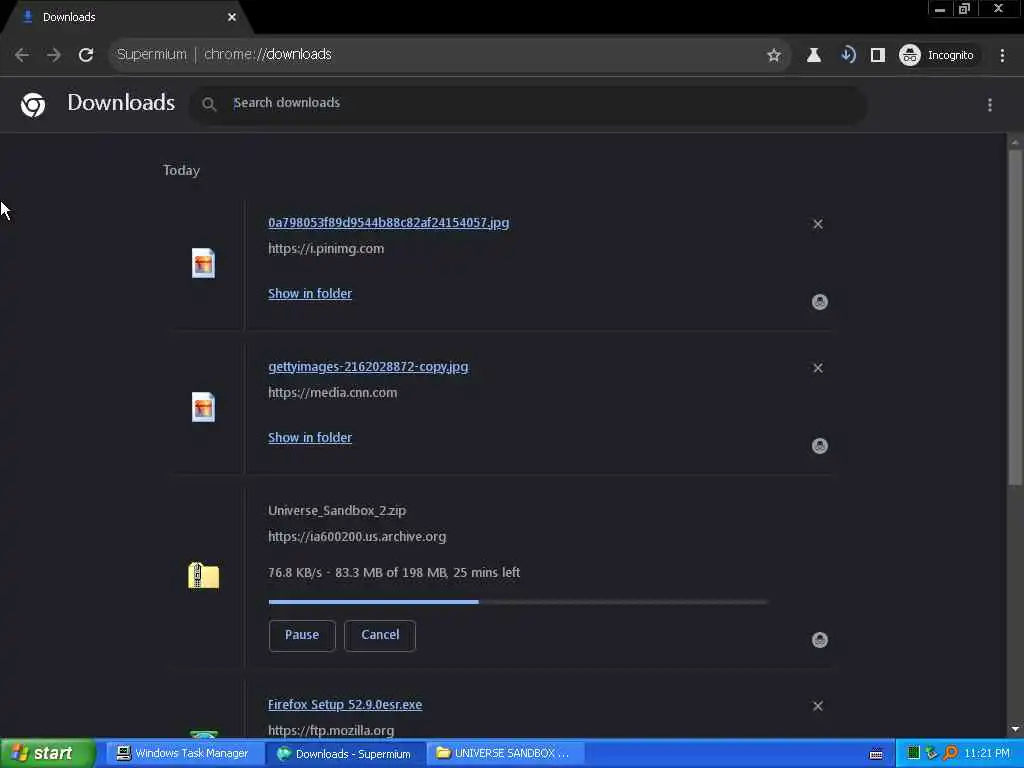
Task: Click the ftp.mozilla.org source URL
Action: point(331,731)
